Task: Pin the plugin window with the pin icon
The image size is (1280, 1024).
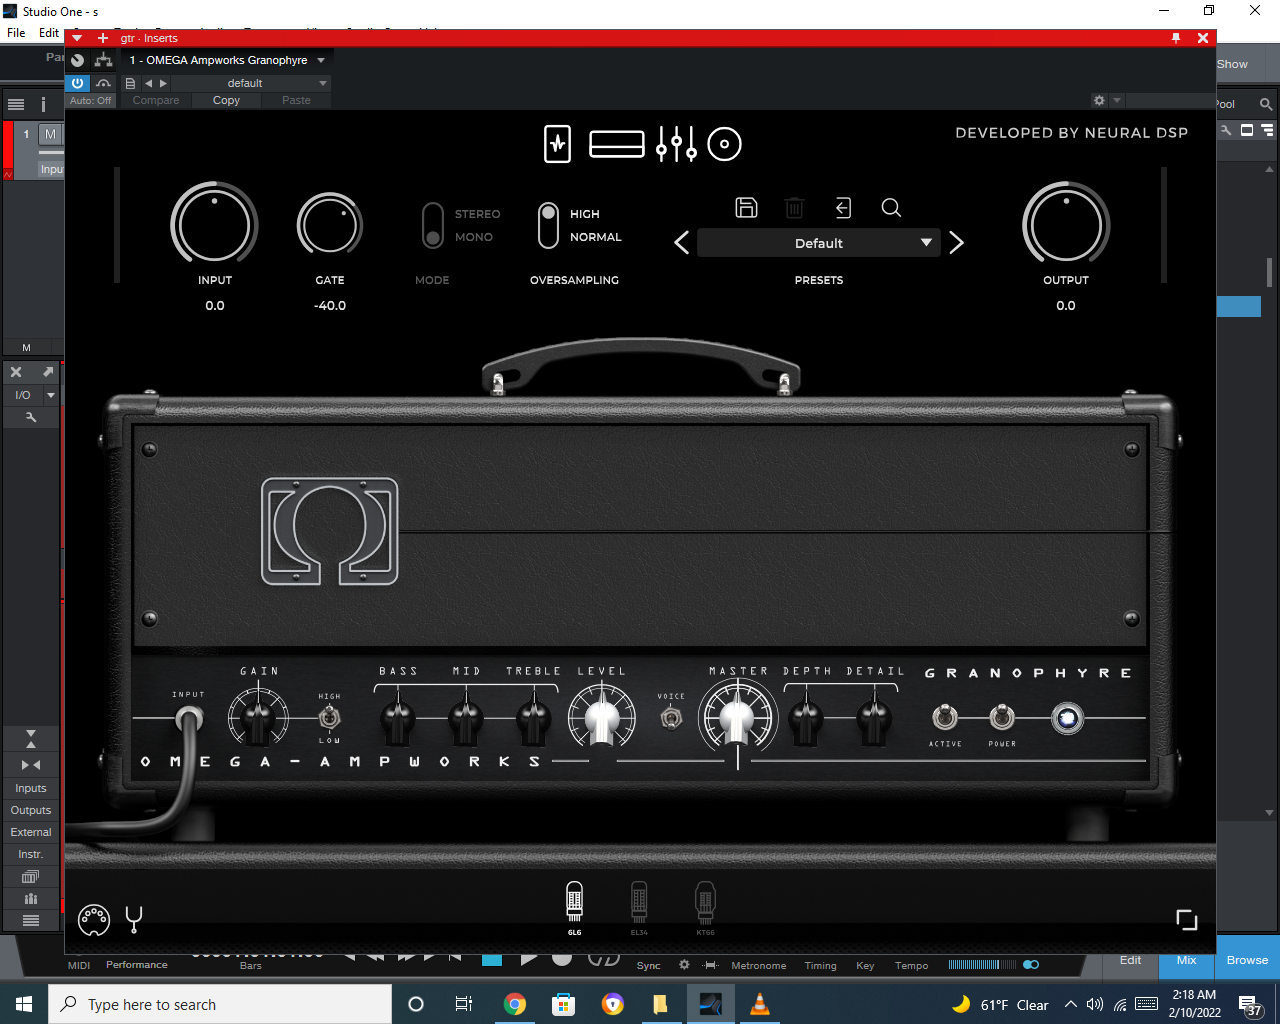Action: coord(1176,38)
